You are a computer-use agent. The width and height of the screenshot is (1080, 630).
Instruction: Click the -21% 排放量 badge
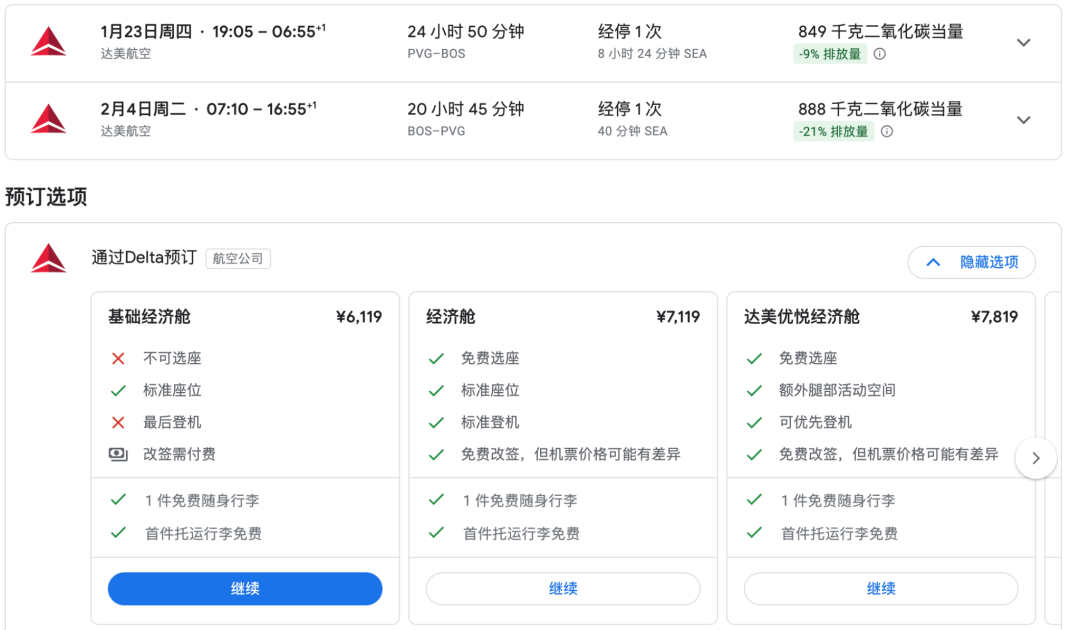coord(833,131)
